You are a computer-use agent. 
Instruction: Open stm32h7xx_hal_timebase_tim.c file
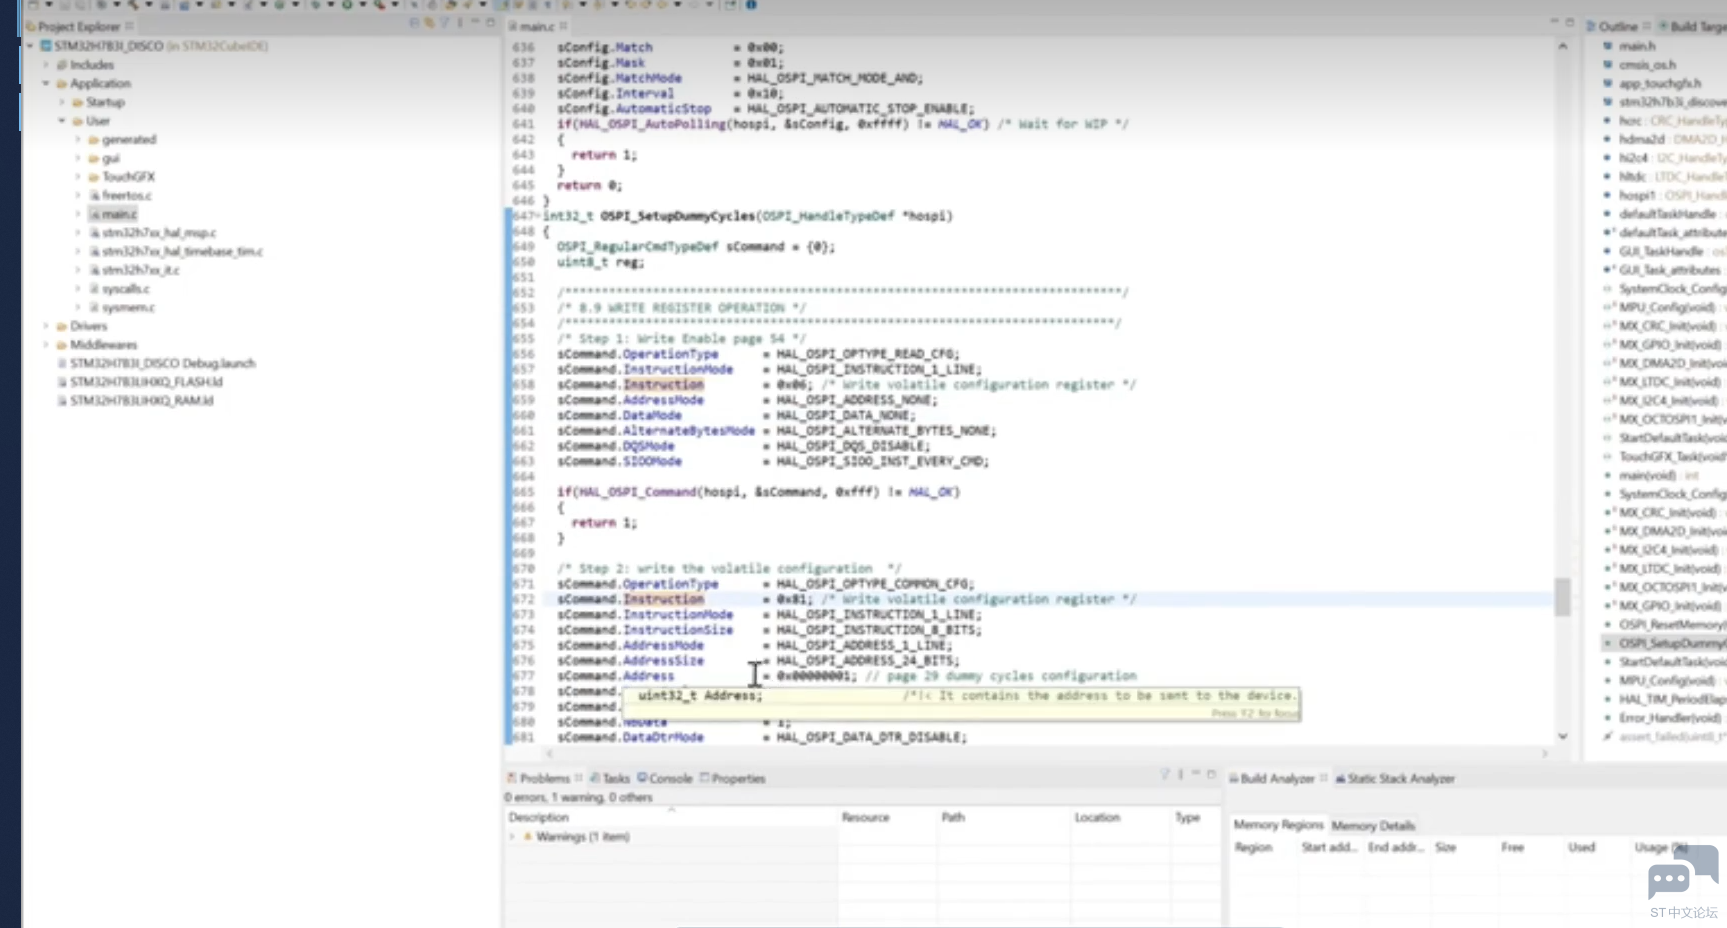coord(181,252)
